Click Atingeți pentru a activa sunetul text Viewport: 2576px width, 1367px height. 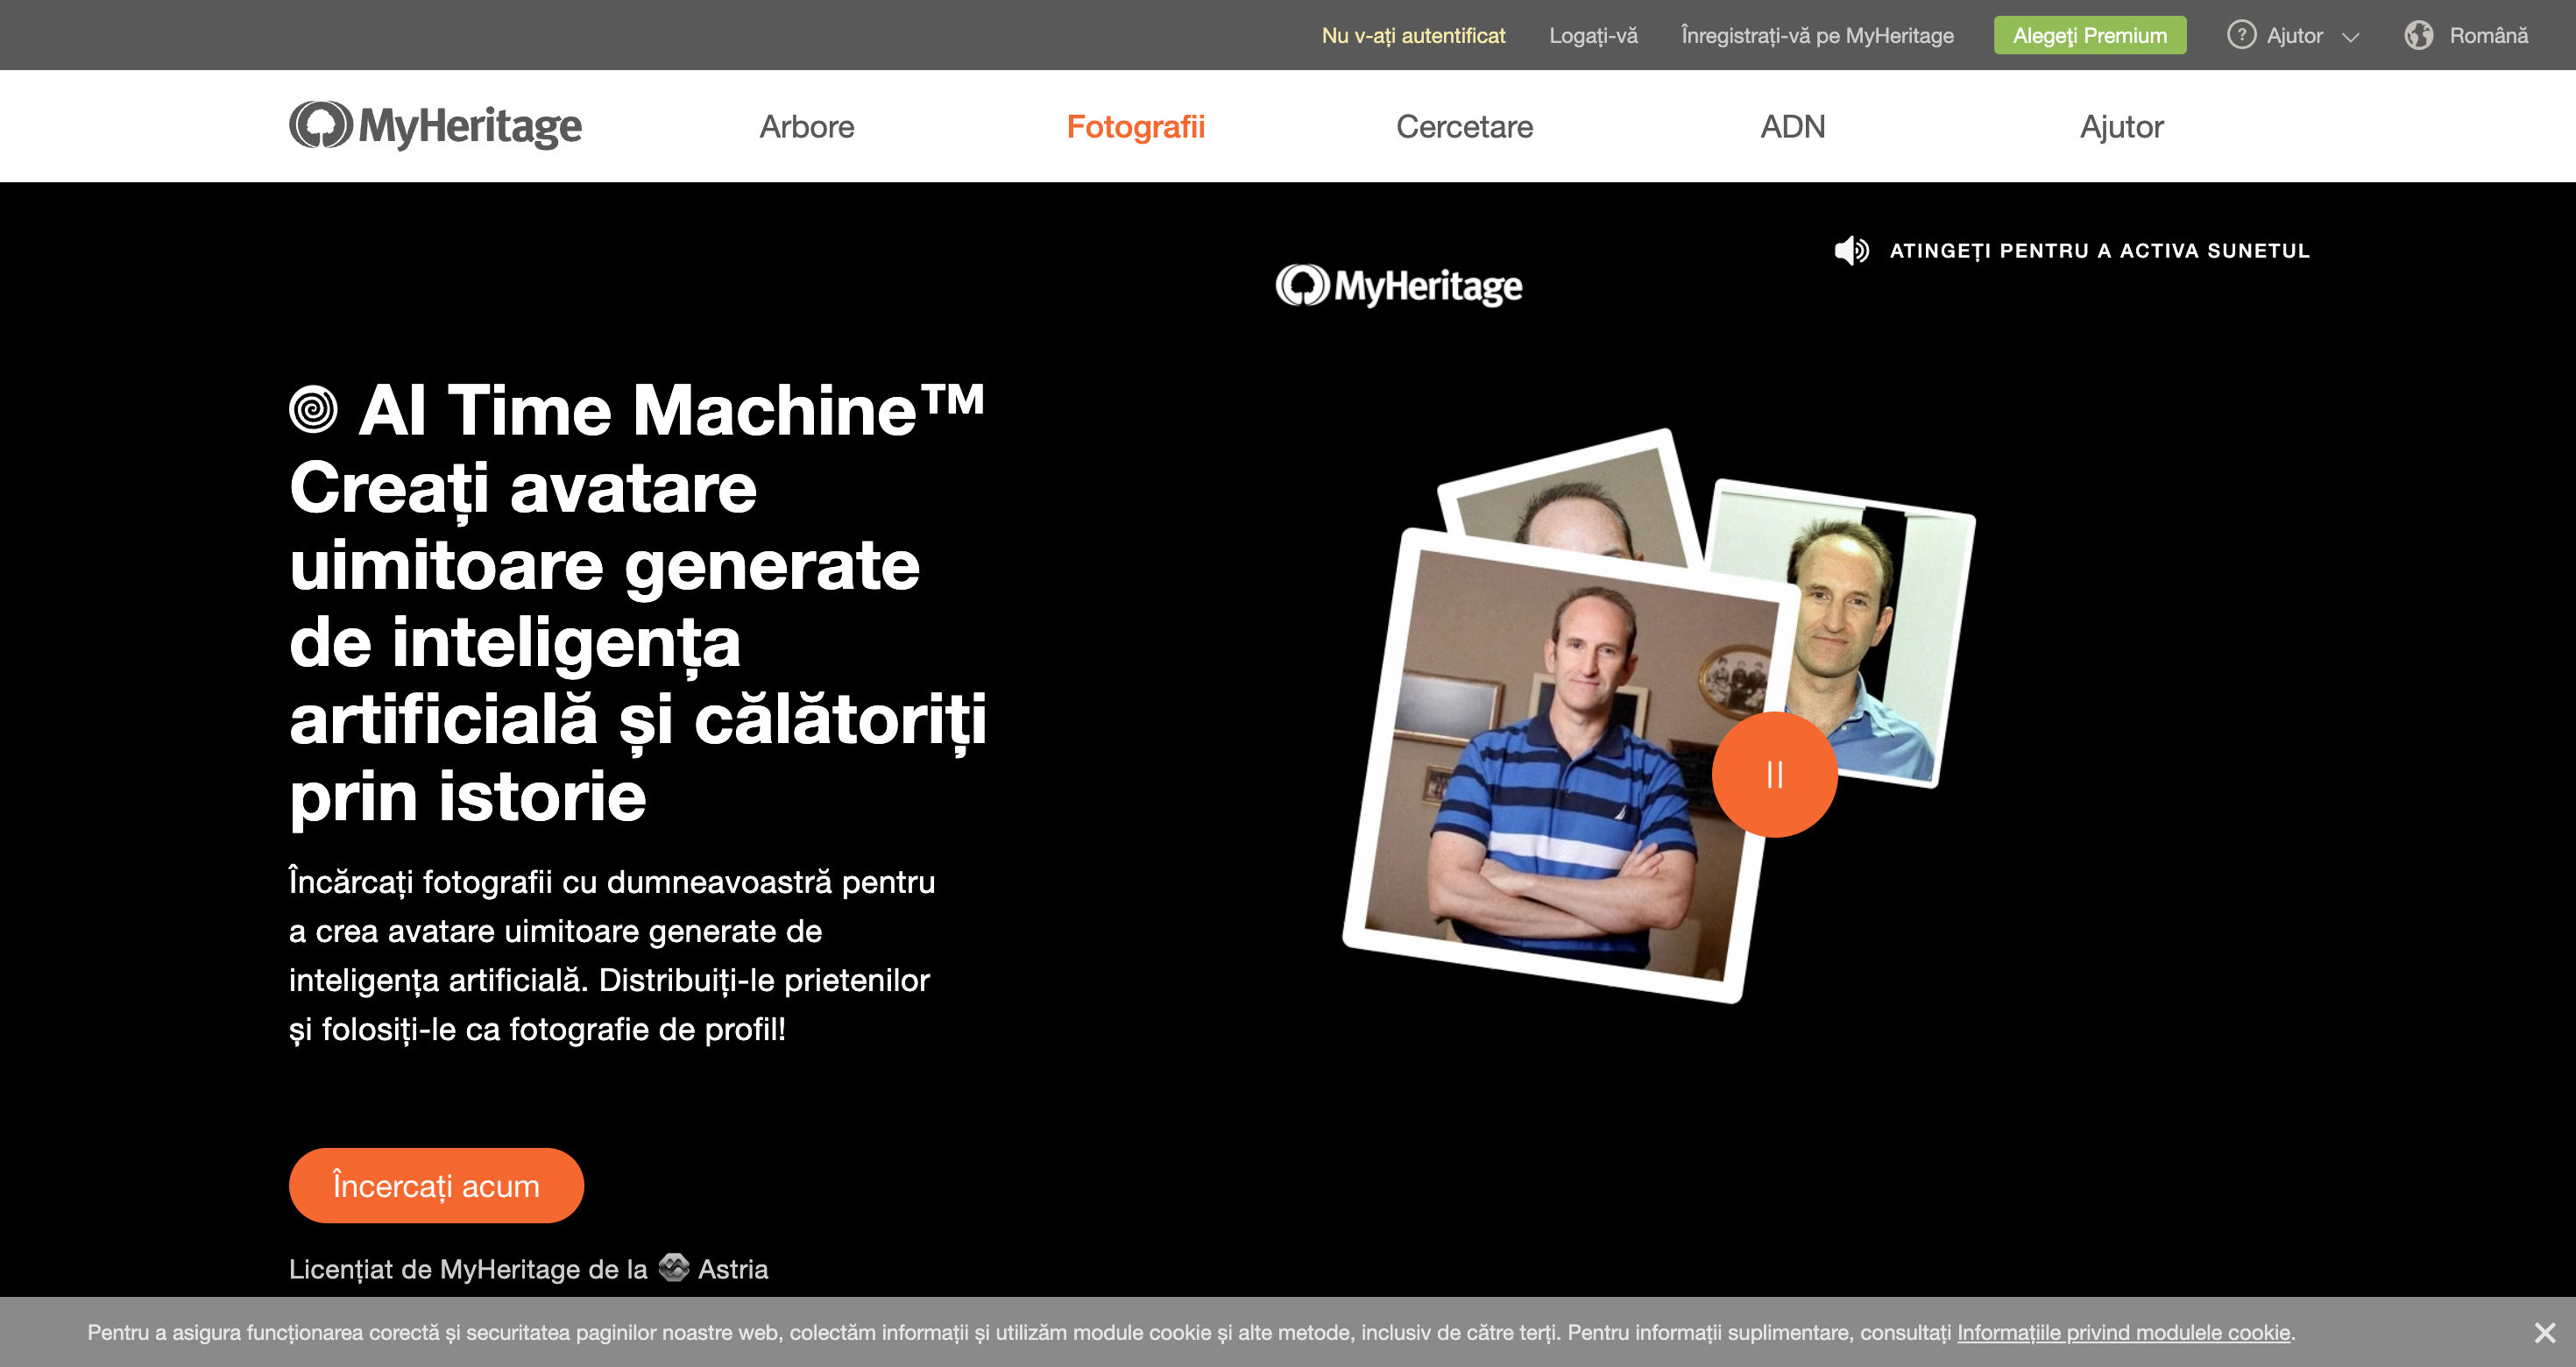2099,251
